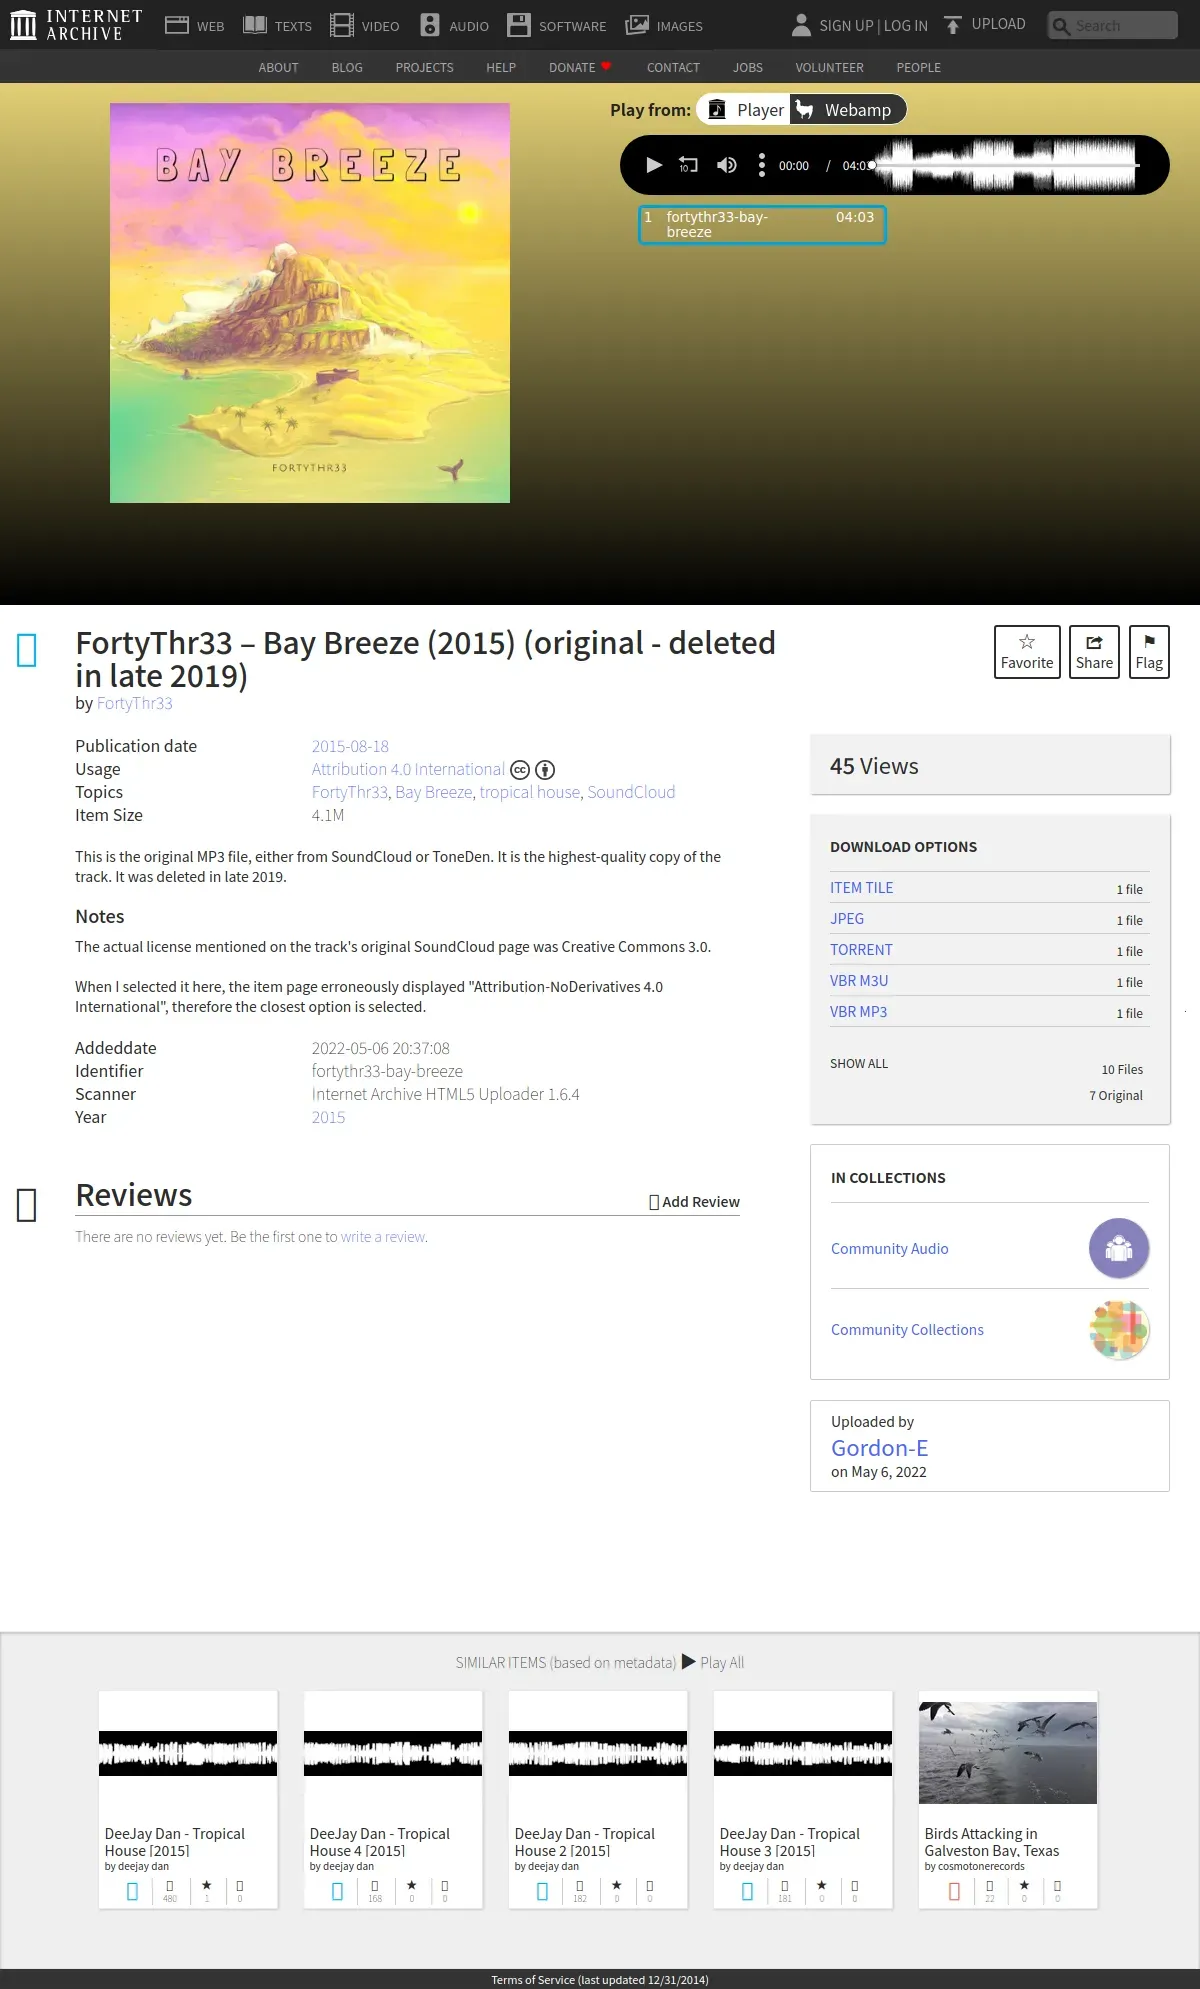Image resolution: width=1200 pixels, height=1989 pixels.
Task: Open the Internet Archive home logo
Action: (76, 25)
